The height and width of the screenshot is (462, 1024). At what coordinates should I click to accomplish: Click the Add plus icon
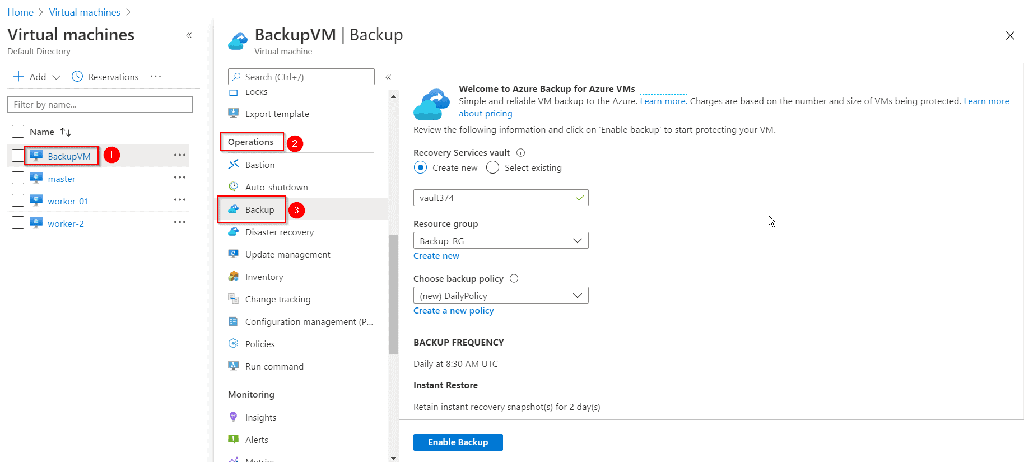point(19,76)
